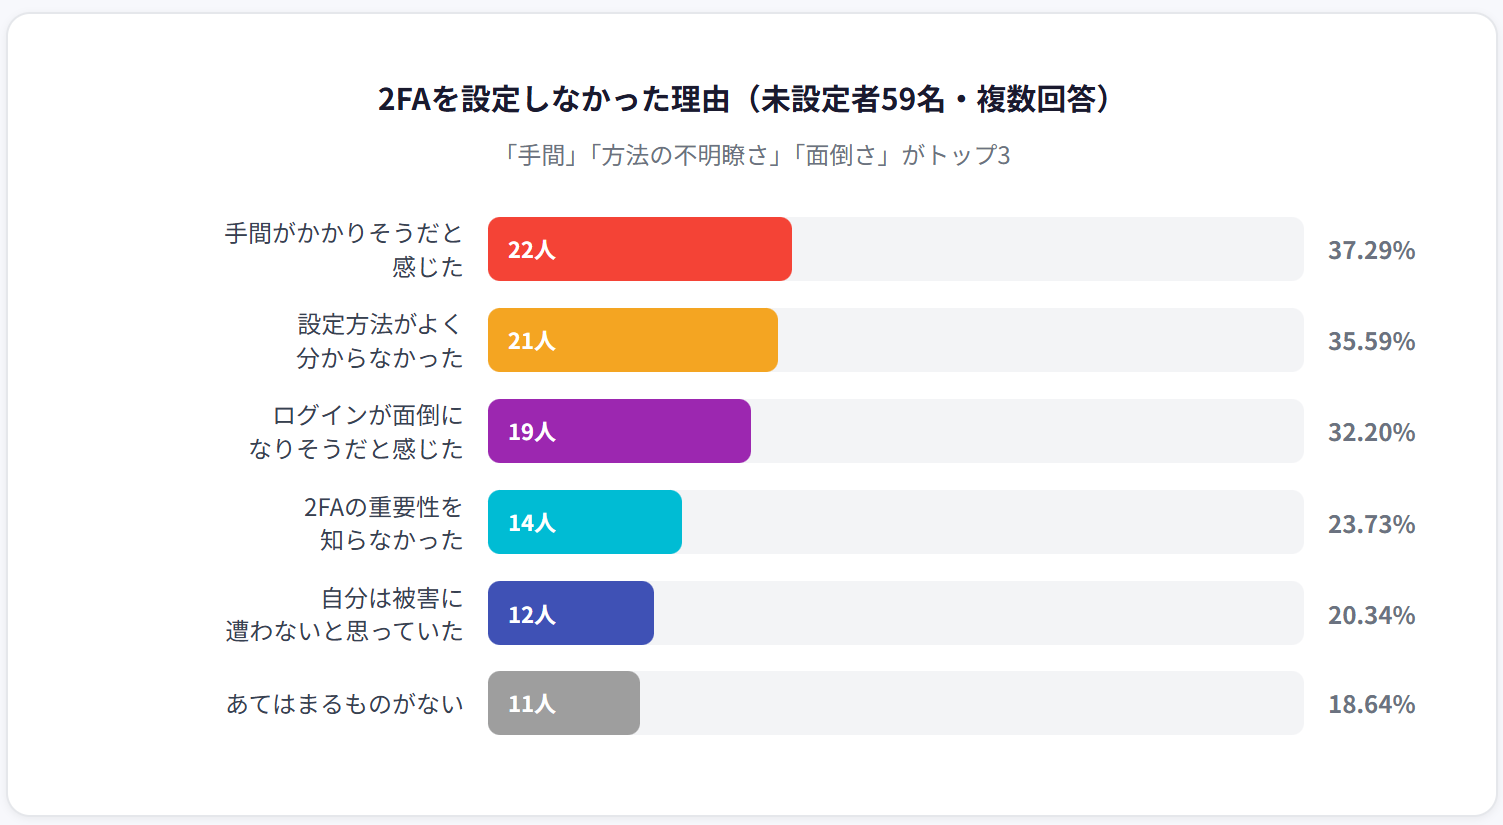Image resolution: width=1503 pixels, height=825 pixels.
Task: Click the label 自分は被害に遭わないと思っていた
Action: tap(345, 614)
